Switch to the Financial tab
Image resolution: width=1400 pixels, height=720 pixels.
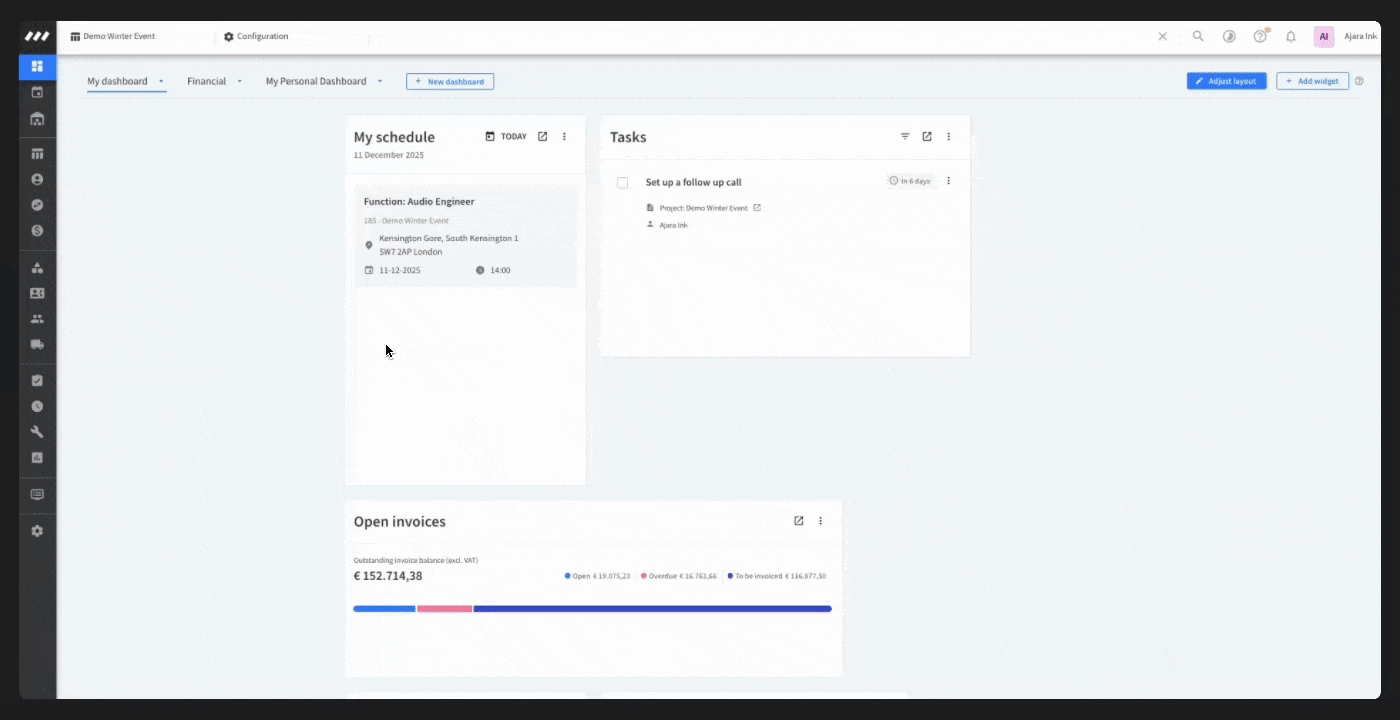coord(206,81)
